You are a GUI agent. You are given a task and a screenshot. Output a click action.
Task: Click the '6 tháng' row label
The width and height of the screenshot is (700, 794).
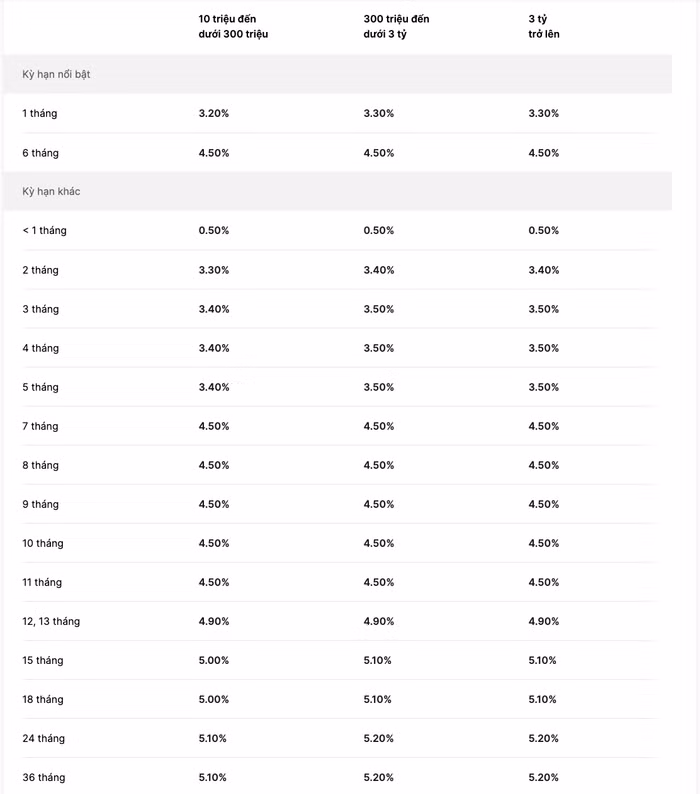click(40, 153)
